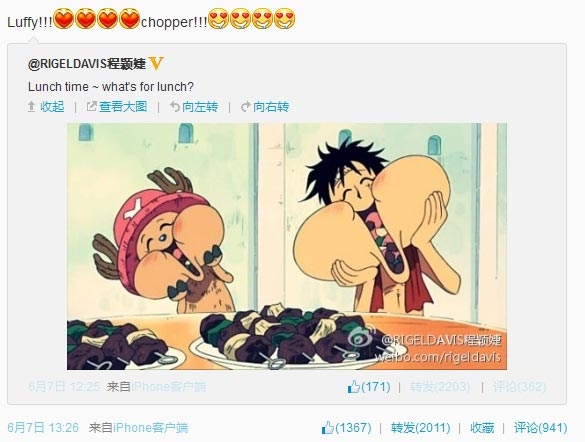Like the original post with 171 thumbs-up
585x442 pixels.
(369, 386)
